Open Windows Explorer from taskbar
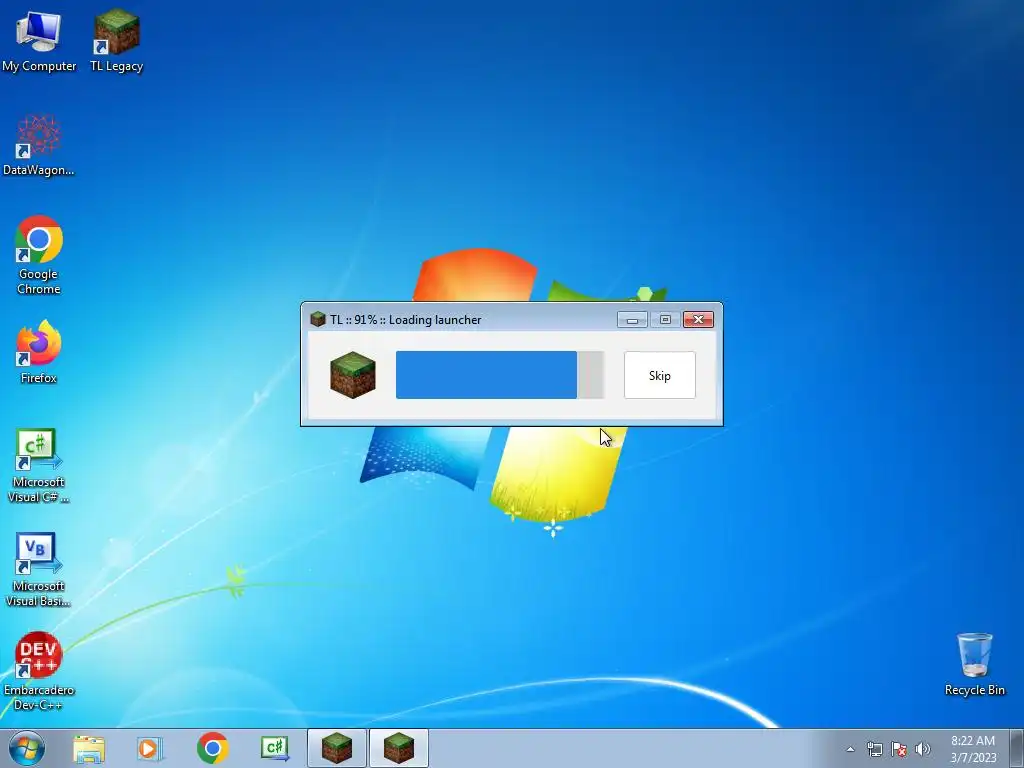 (89, 748)
